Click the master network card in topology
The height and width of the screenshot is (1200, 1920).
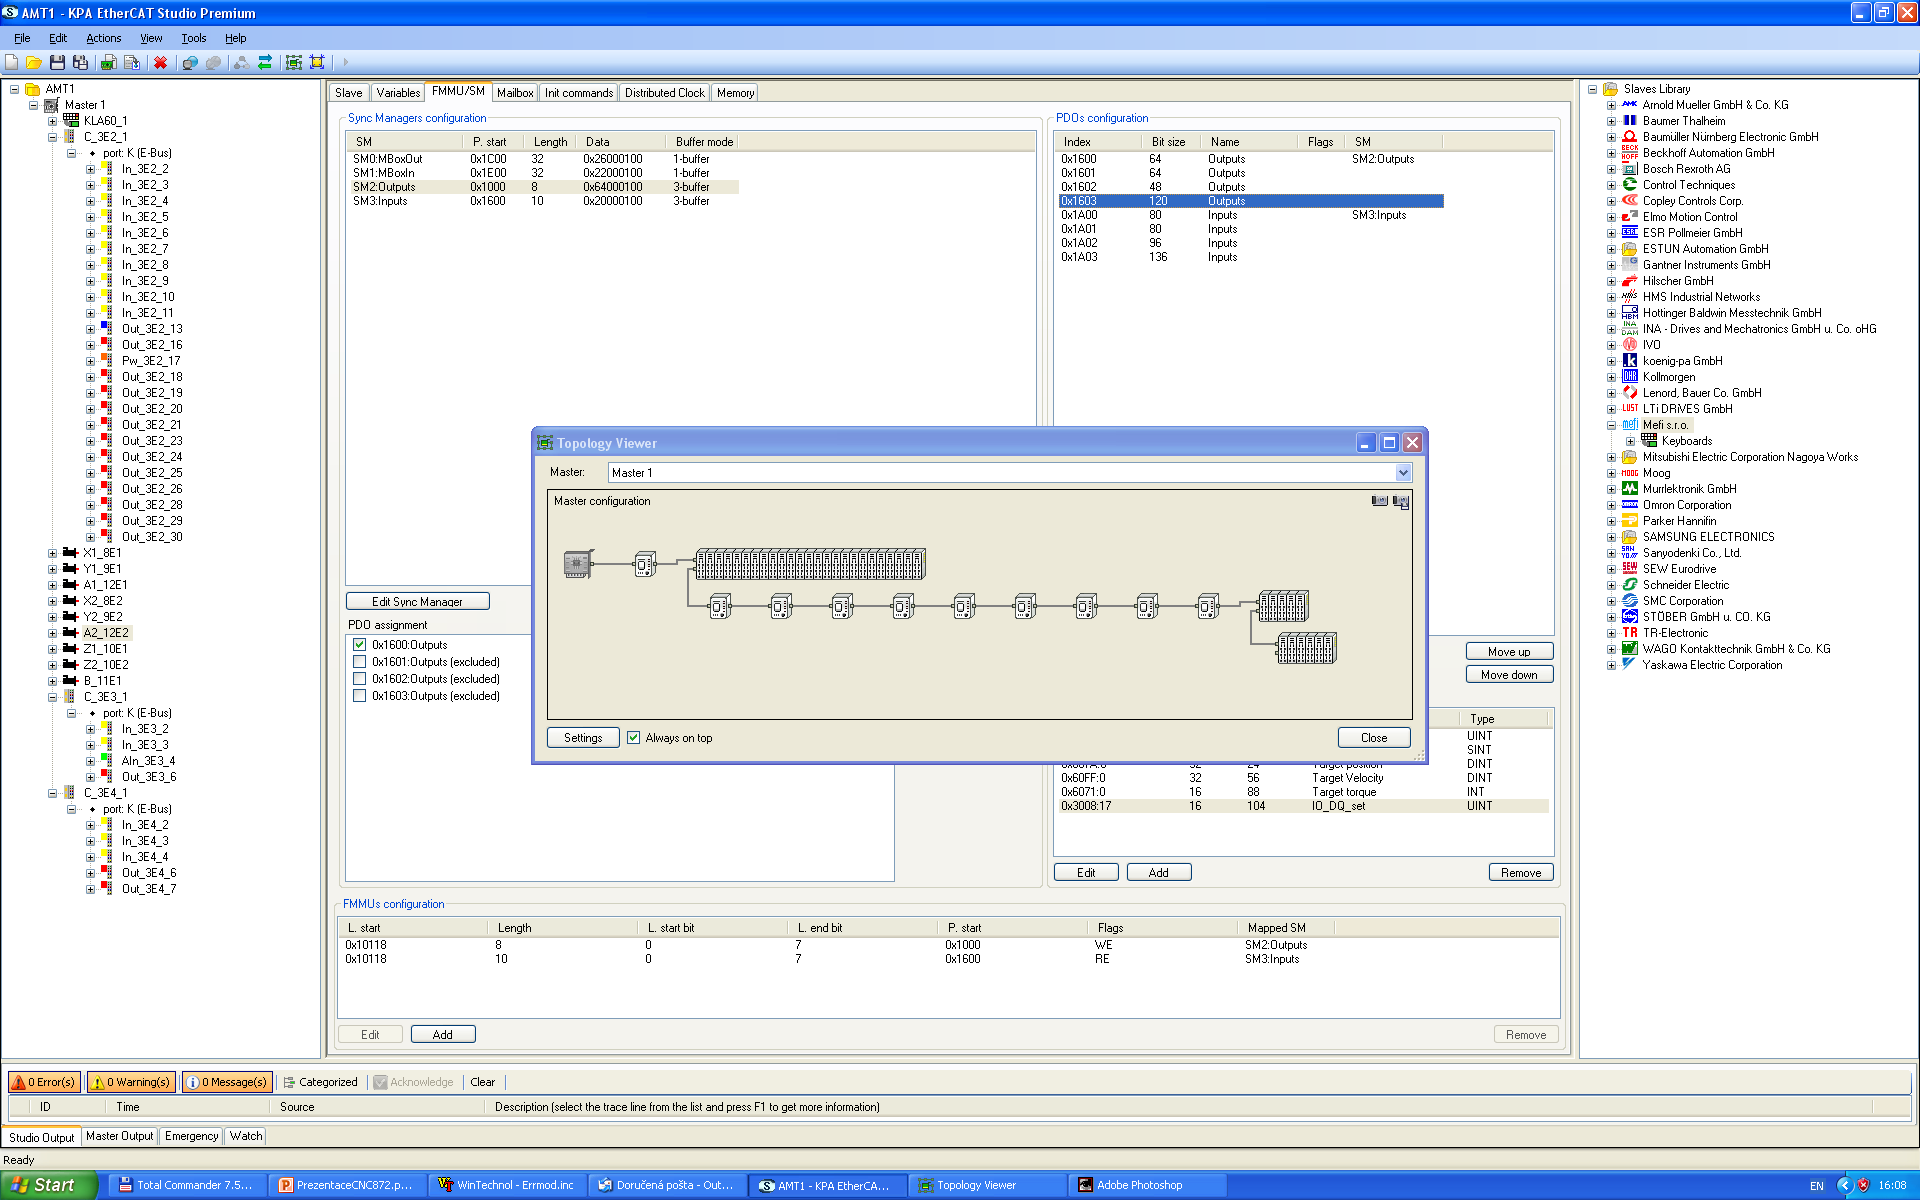[578, 564]
